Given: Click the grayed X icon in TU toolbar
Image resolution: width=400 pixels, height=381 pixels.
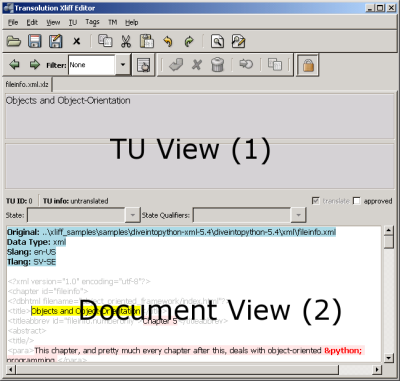Looking at the screenshot, I should point(197,64).
